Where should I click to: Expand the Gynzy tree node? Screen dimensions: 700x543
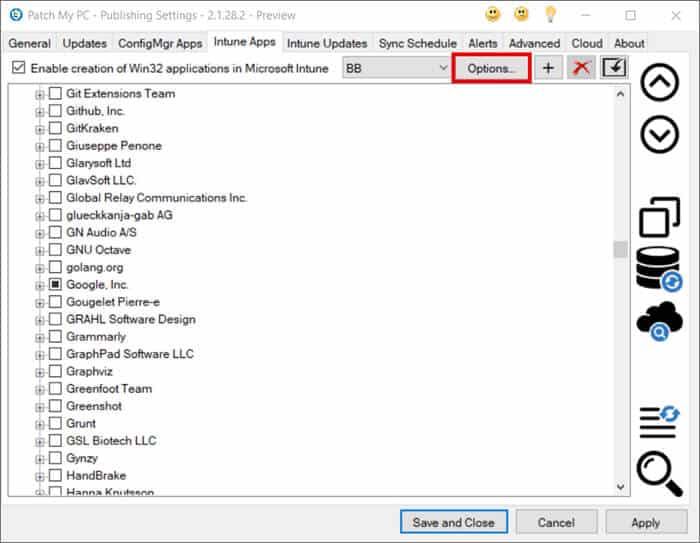coord(40,459)
